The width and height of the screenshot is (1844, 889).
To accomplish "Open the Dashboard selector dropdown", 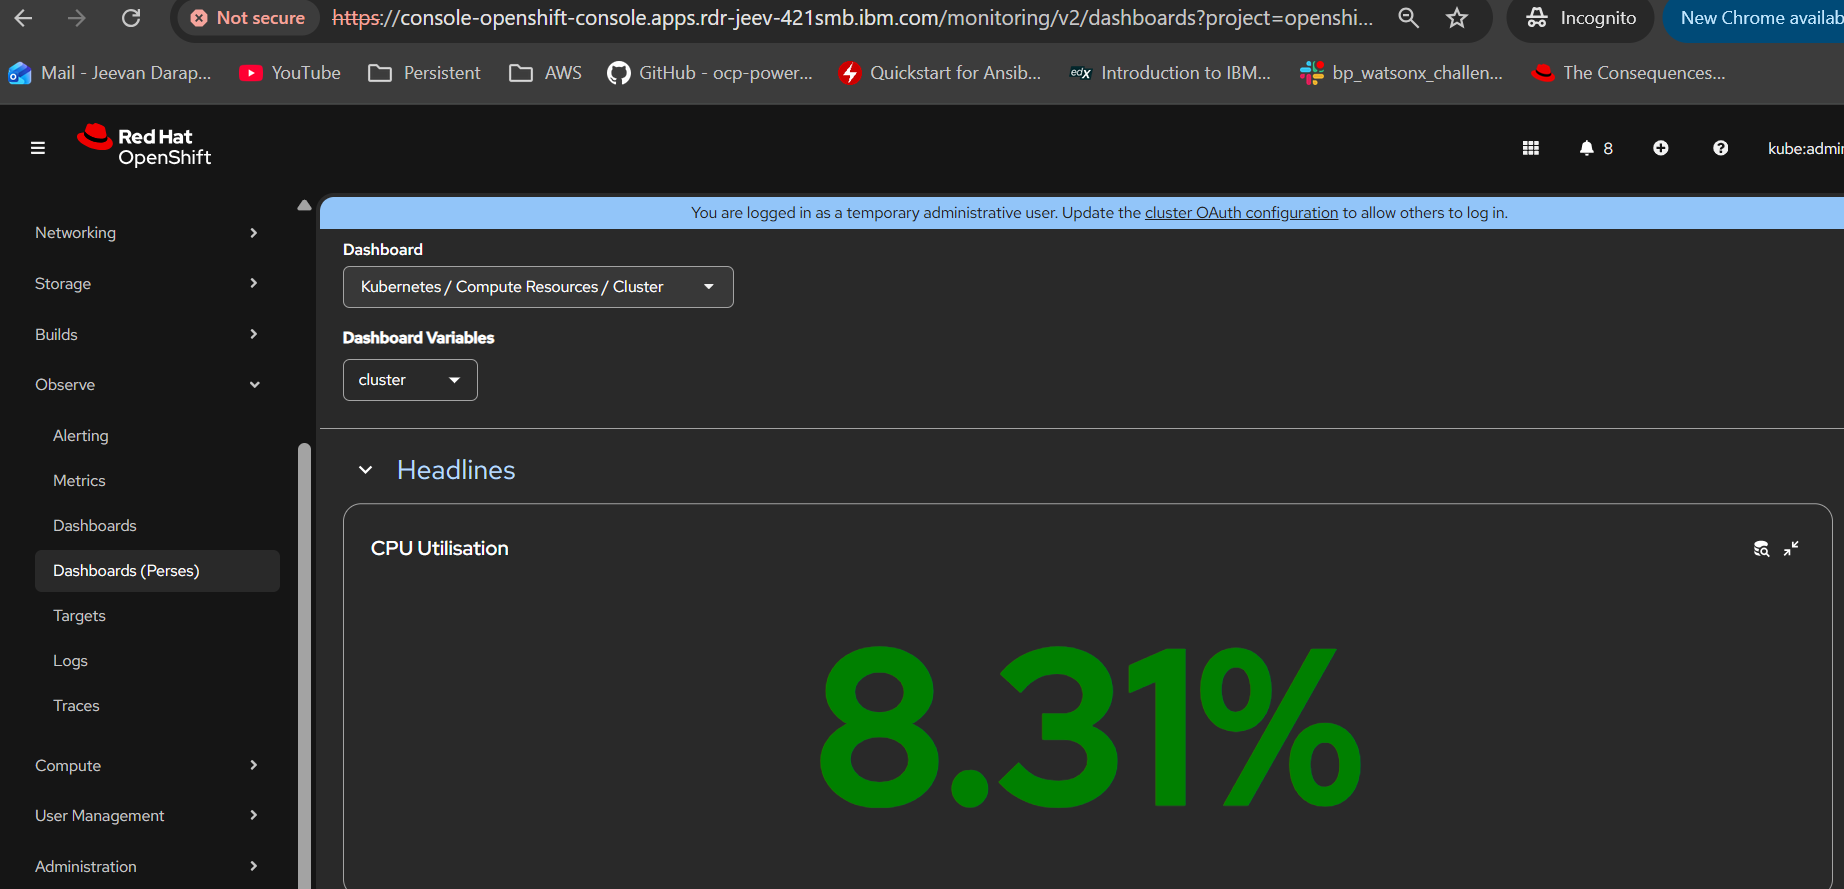I will pos(538,287).
